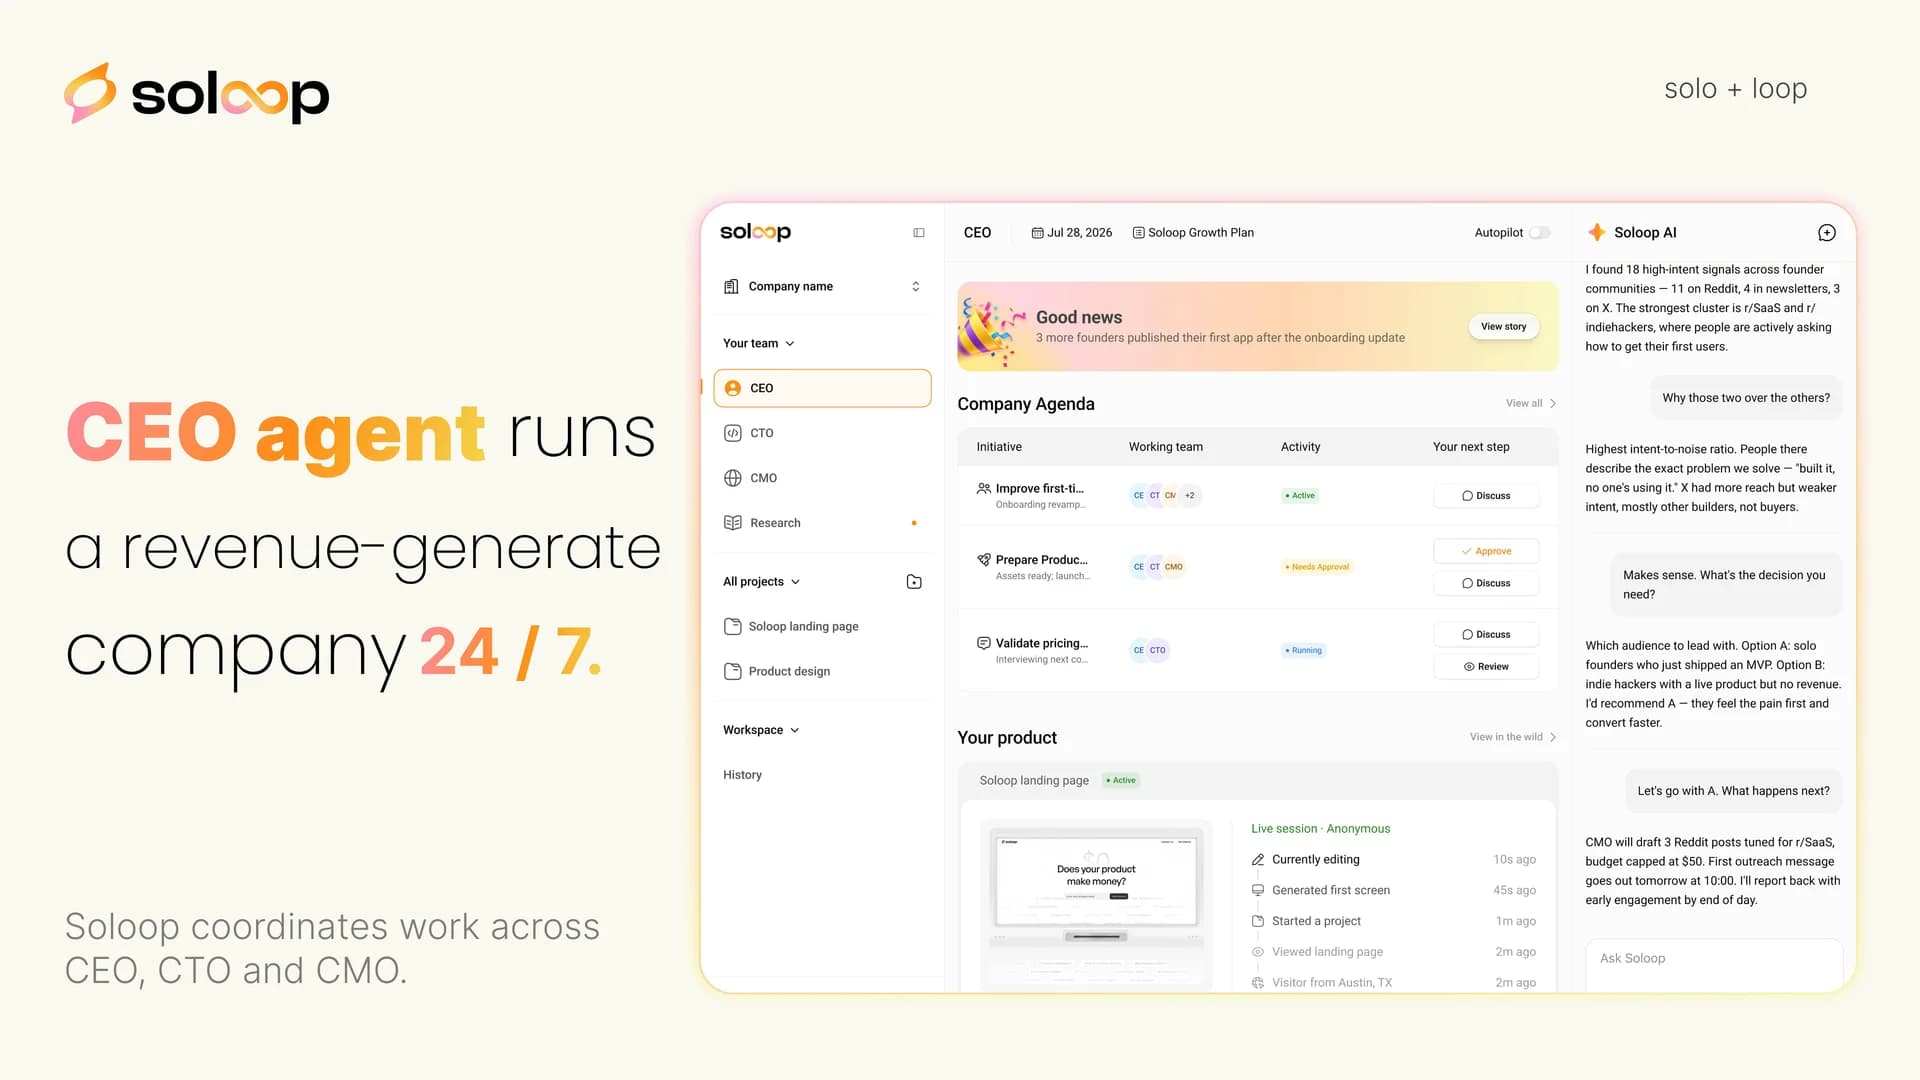The image size is (1920, 1080).
Task: Click CTO code icon in sidebar
Action: click(x=733, y=433)
